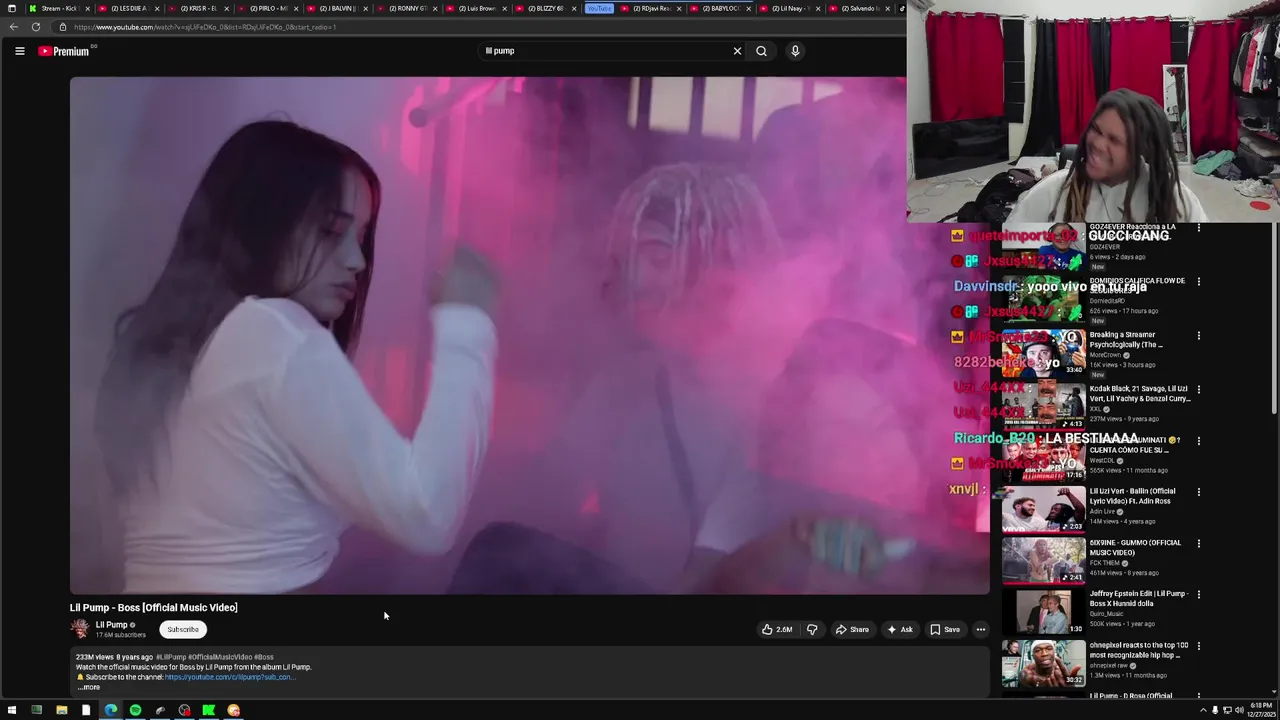Open the 'Breaking a Streamer Psychologically' thumbnail
Image resolution: width=1280 pixels, height=720 pixels.
click(1043, 352)
